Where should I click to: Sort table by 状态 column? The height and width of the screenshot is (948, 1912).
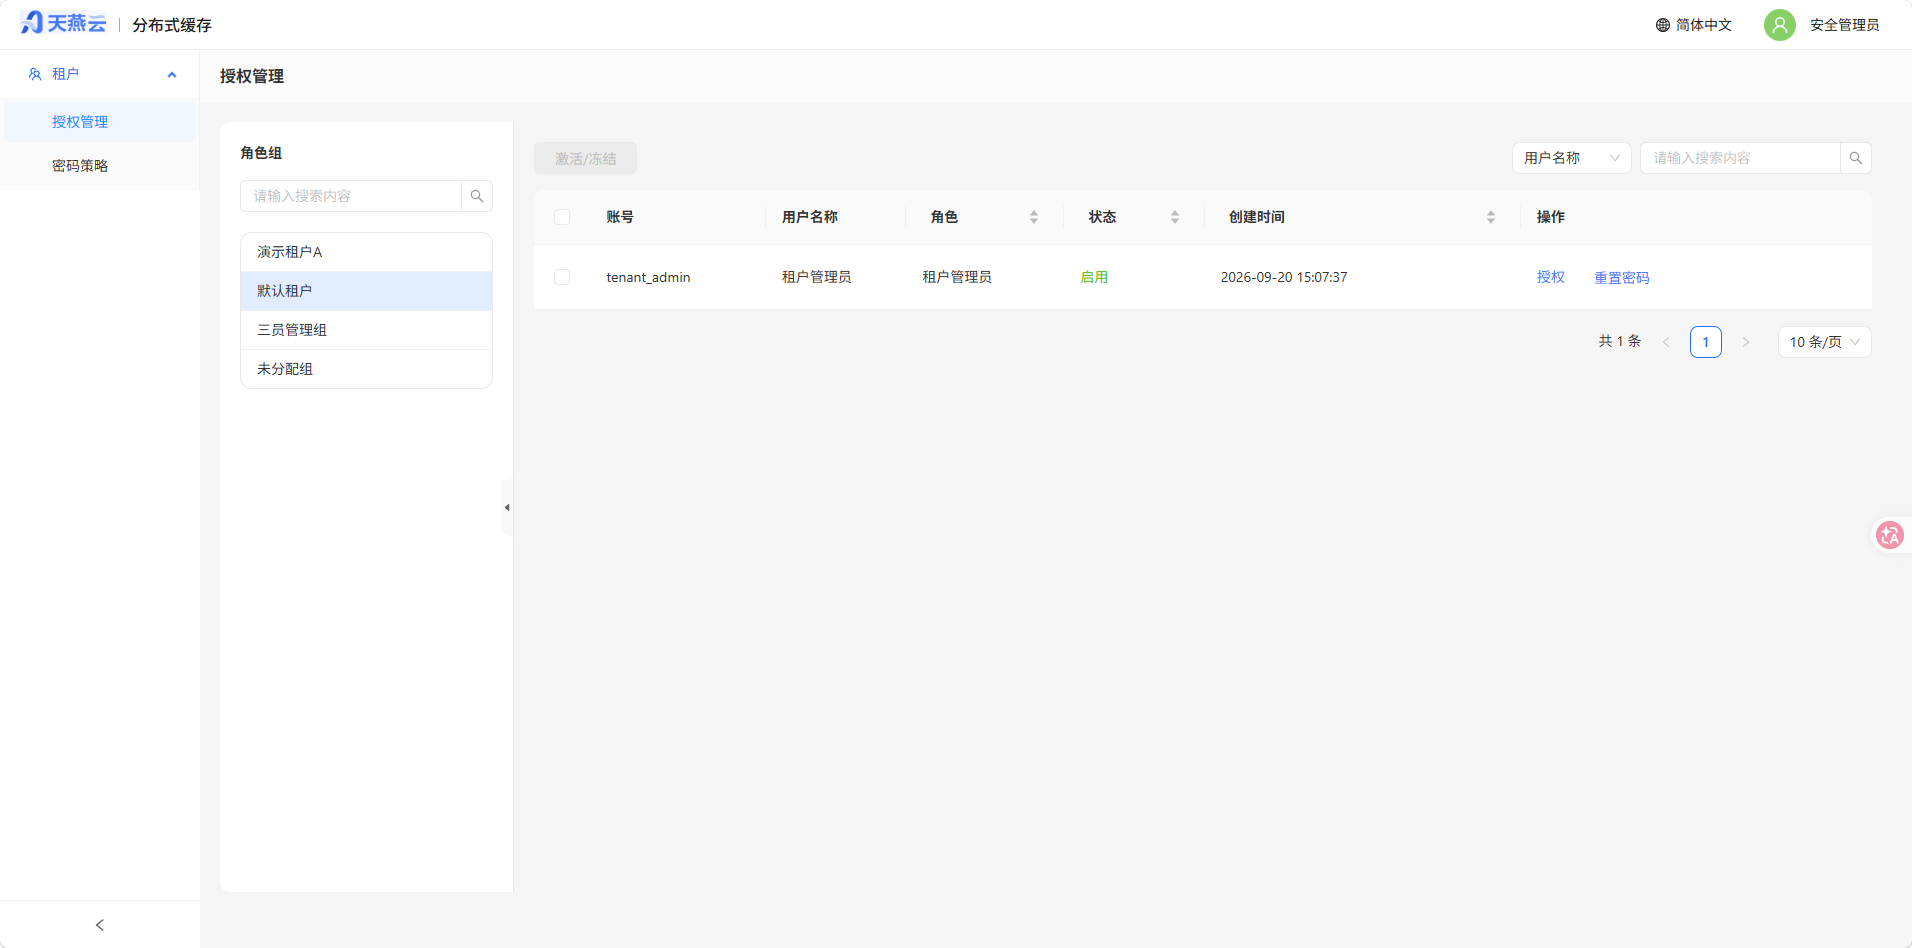[x=1175, y=217]
